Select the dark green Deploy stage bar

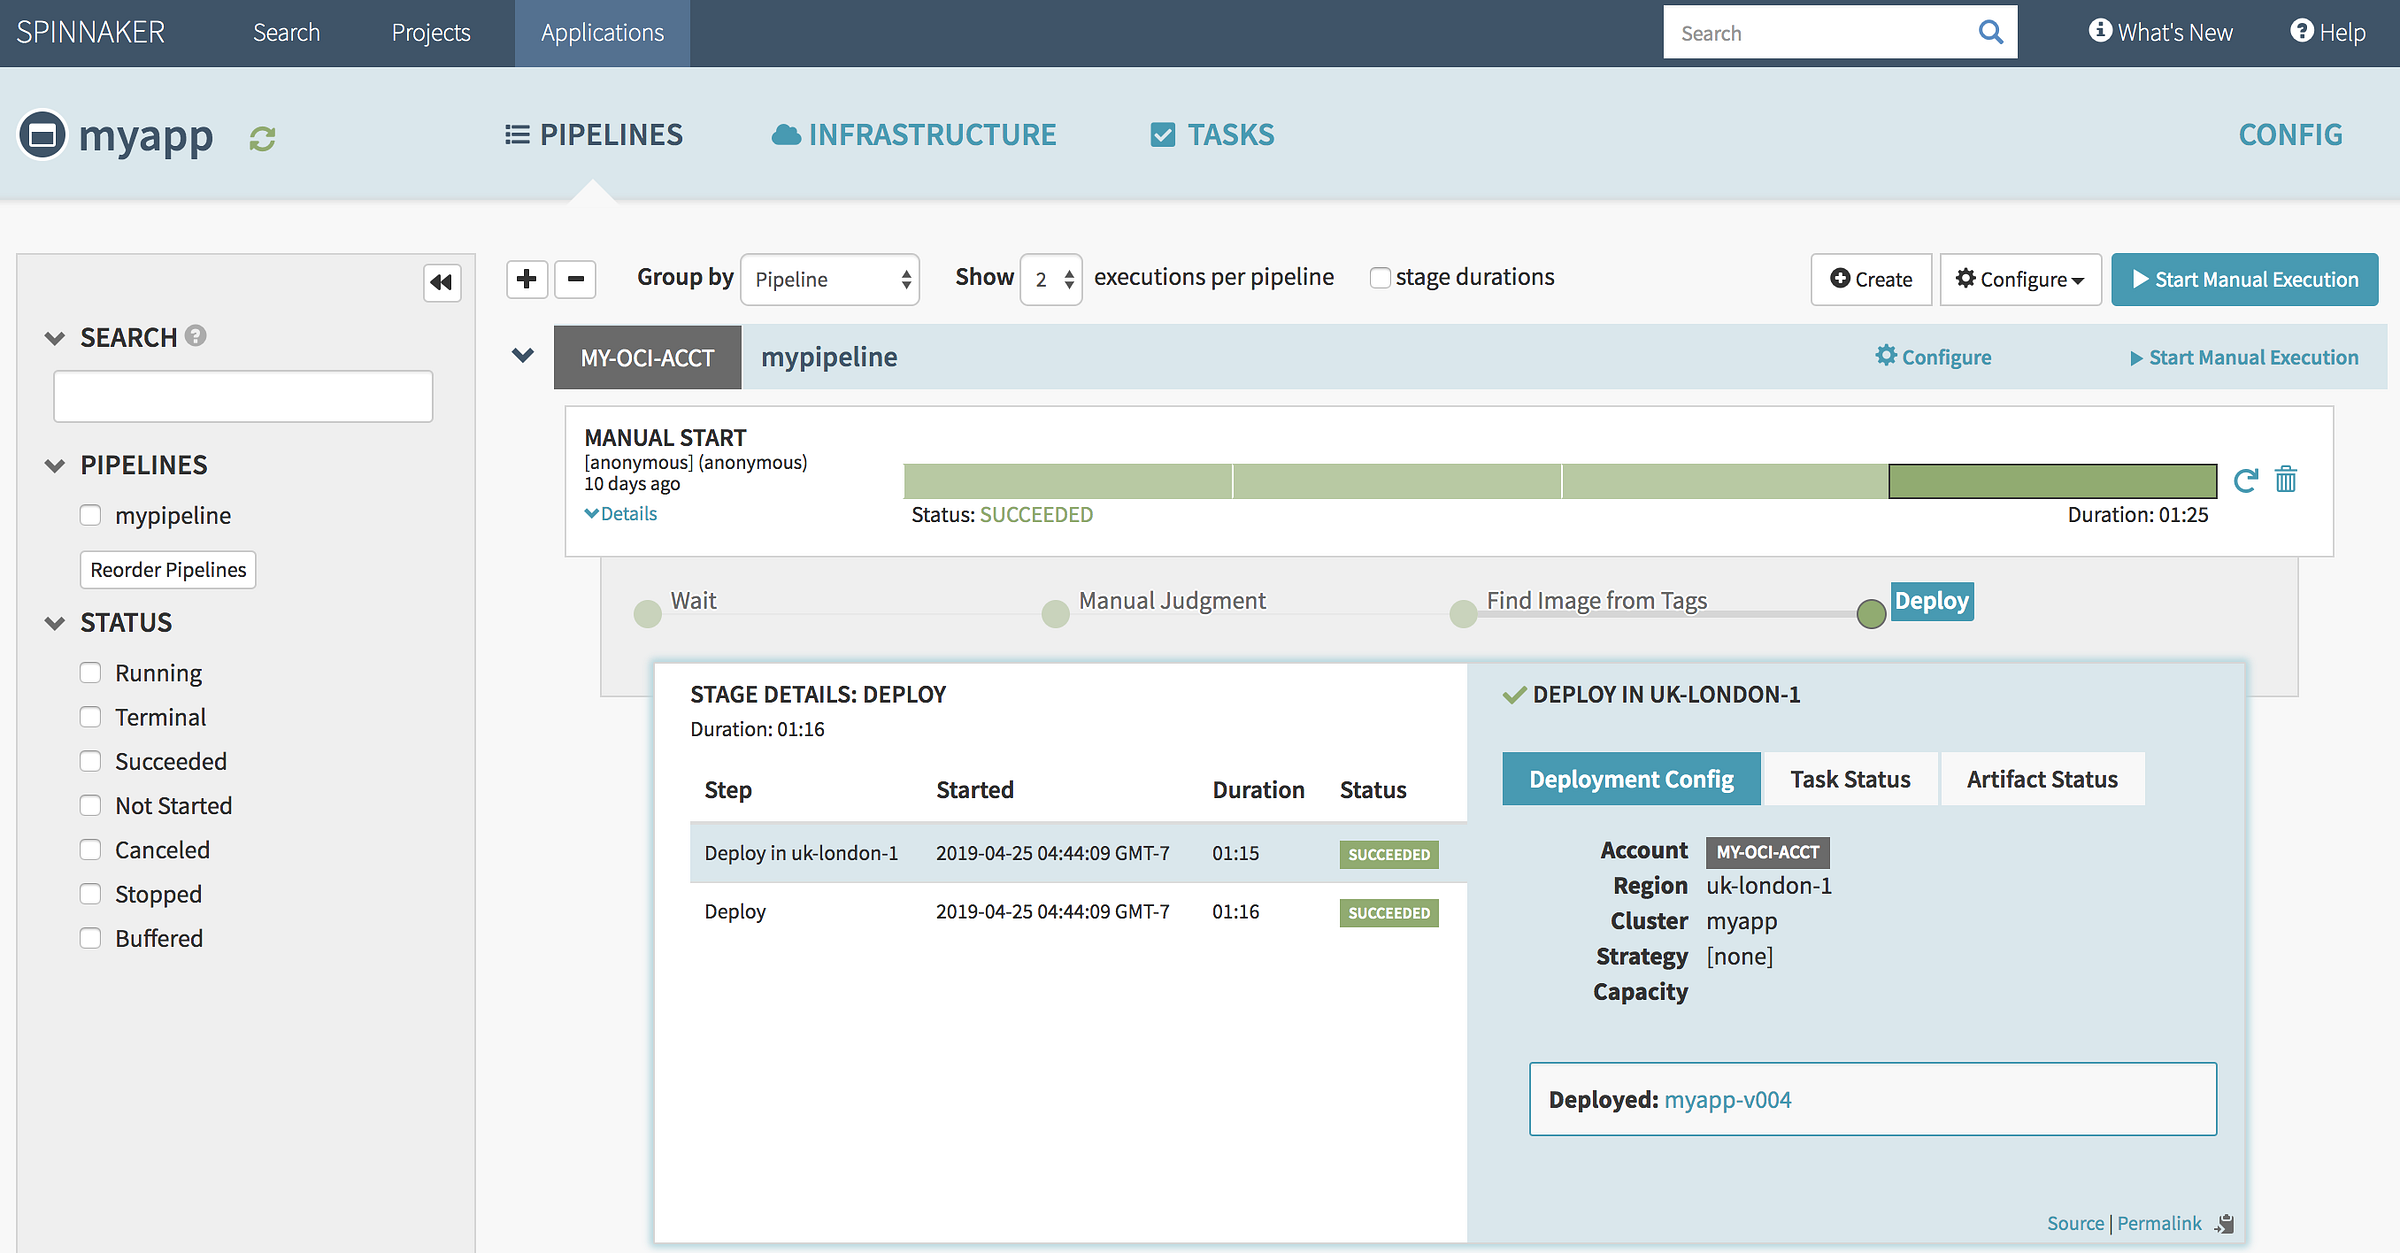tap(2052, 481)
